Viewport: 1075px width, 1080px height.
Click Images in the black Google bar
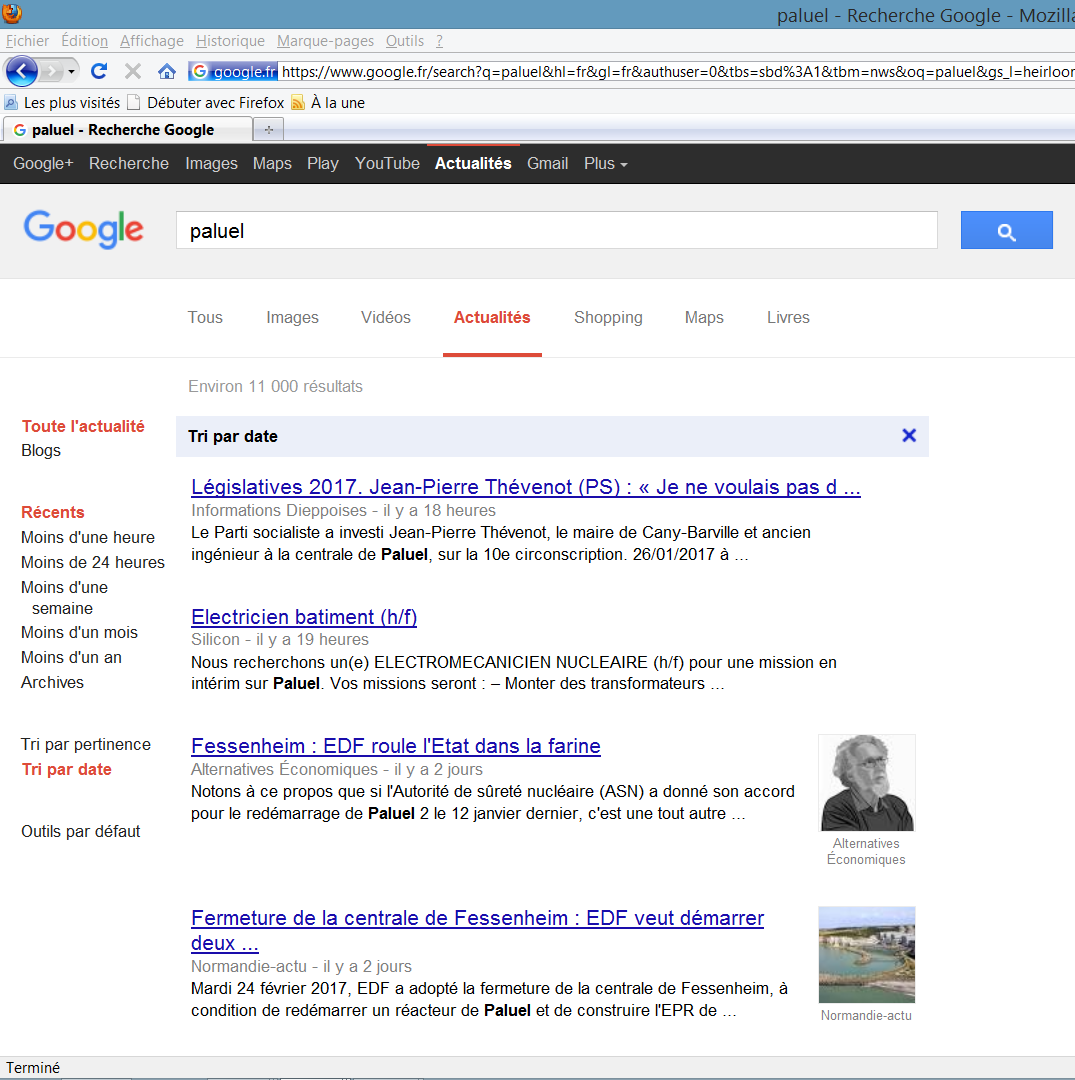(211, 163)
